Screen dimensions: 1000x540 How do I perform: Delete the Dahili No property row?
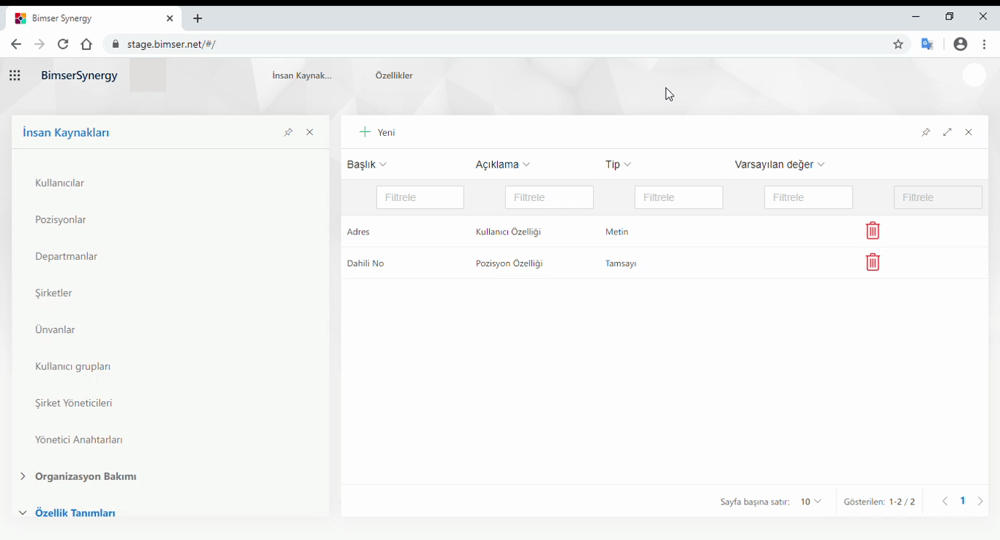pos(872,263)
